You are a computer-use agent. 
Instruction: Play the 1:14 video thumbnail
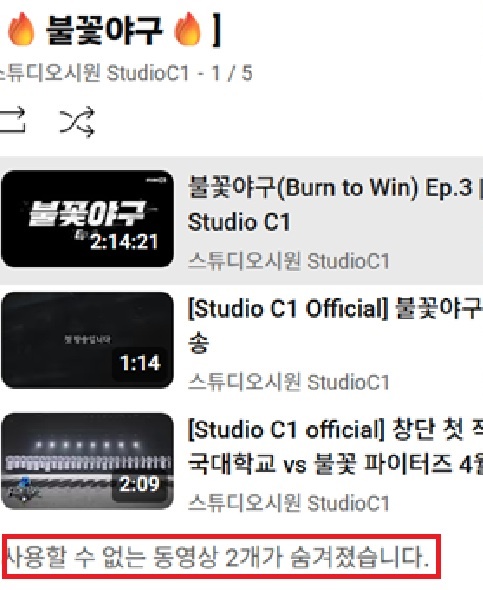pos(87,340)
